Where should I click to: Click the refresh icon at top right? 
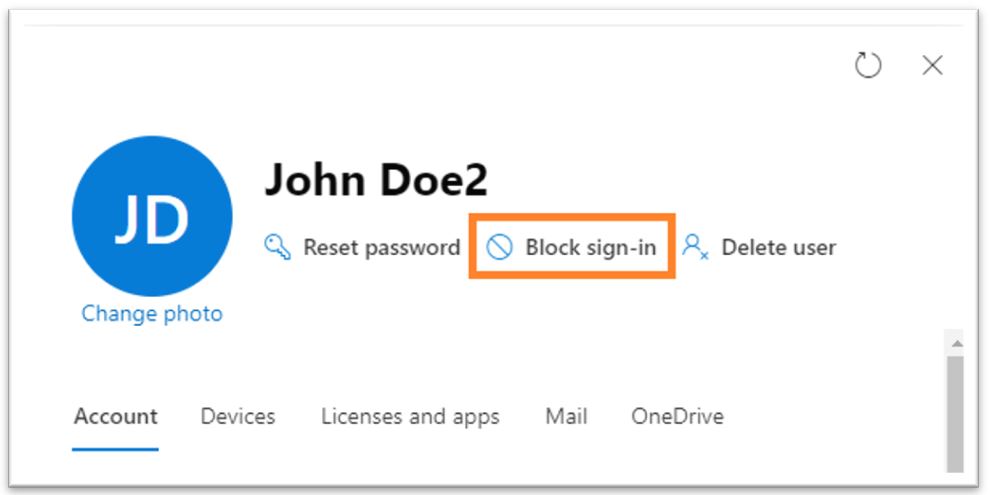tap(868, 65)
